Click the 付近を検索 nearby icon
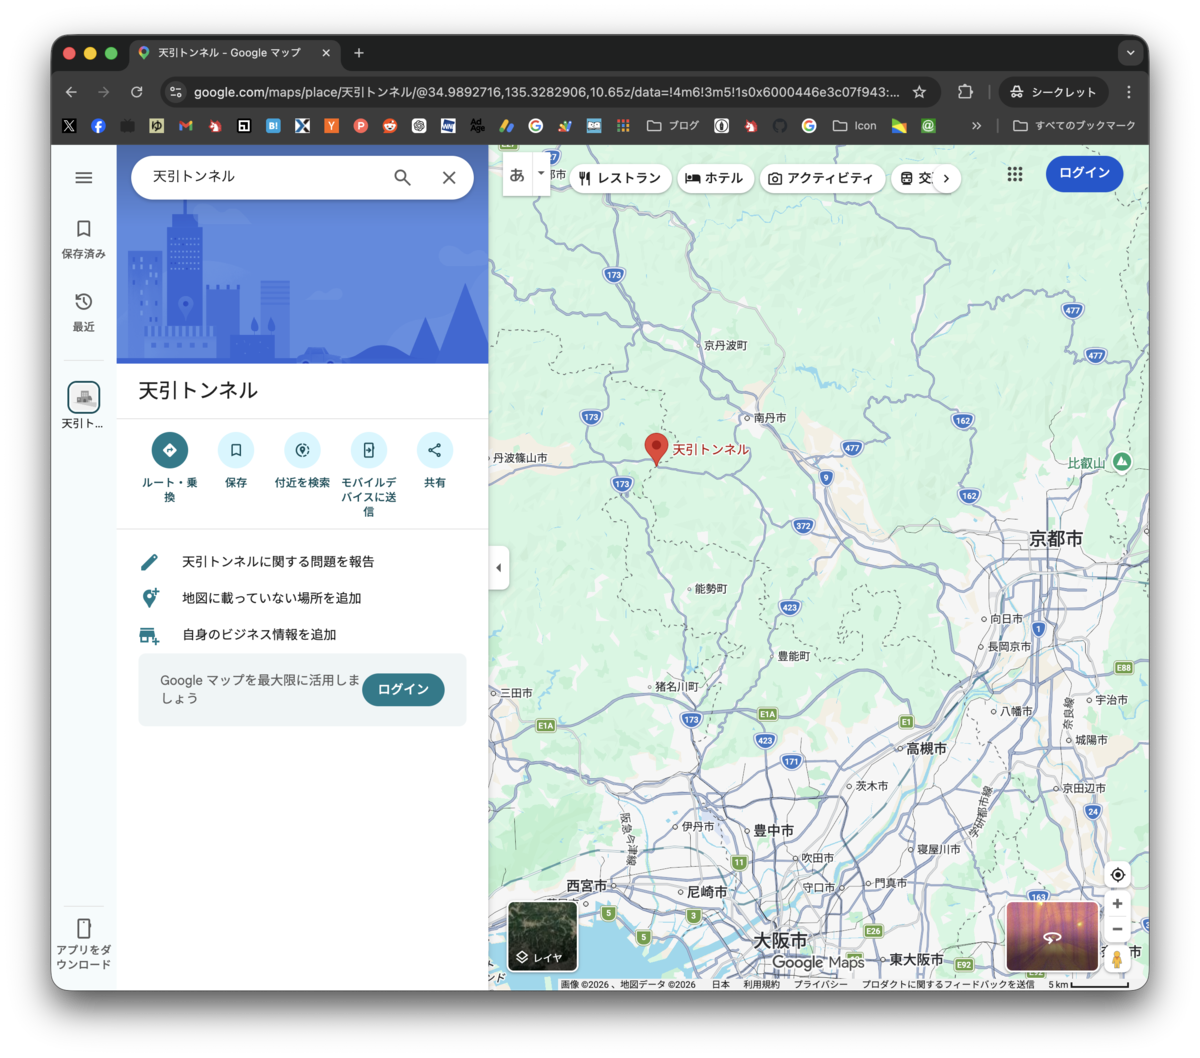 [302, 450]
